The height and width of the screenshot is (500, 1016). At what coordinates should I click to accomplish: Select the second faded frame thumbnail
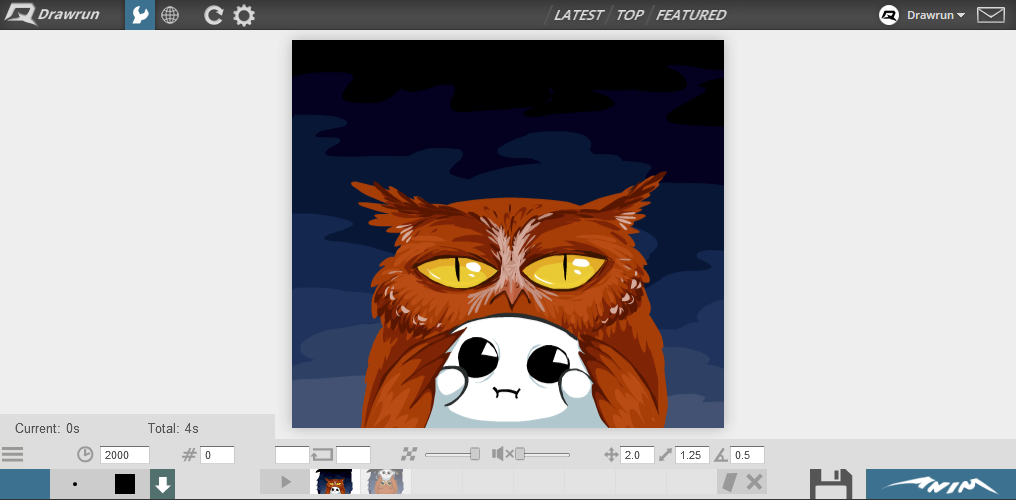pyautogui.click(x=386, y=482)
